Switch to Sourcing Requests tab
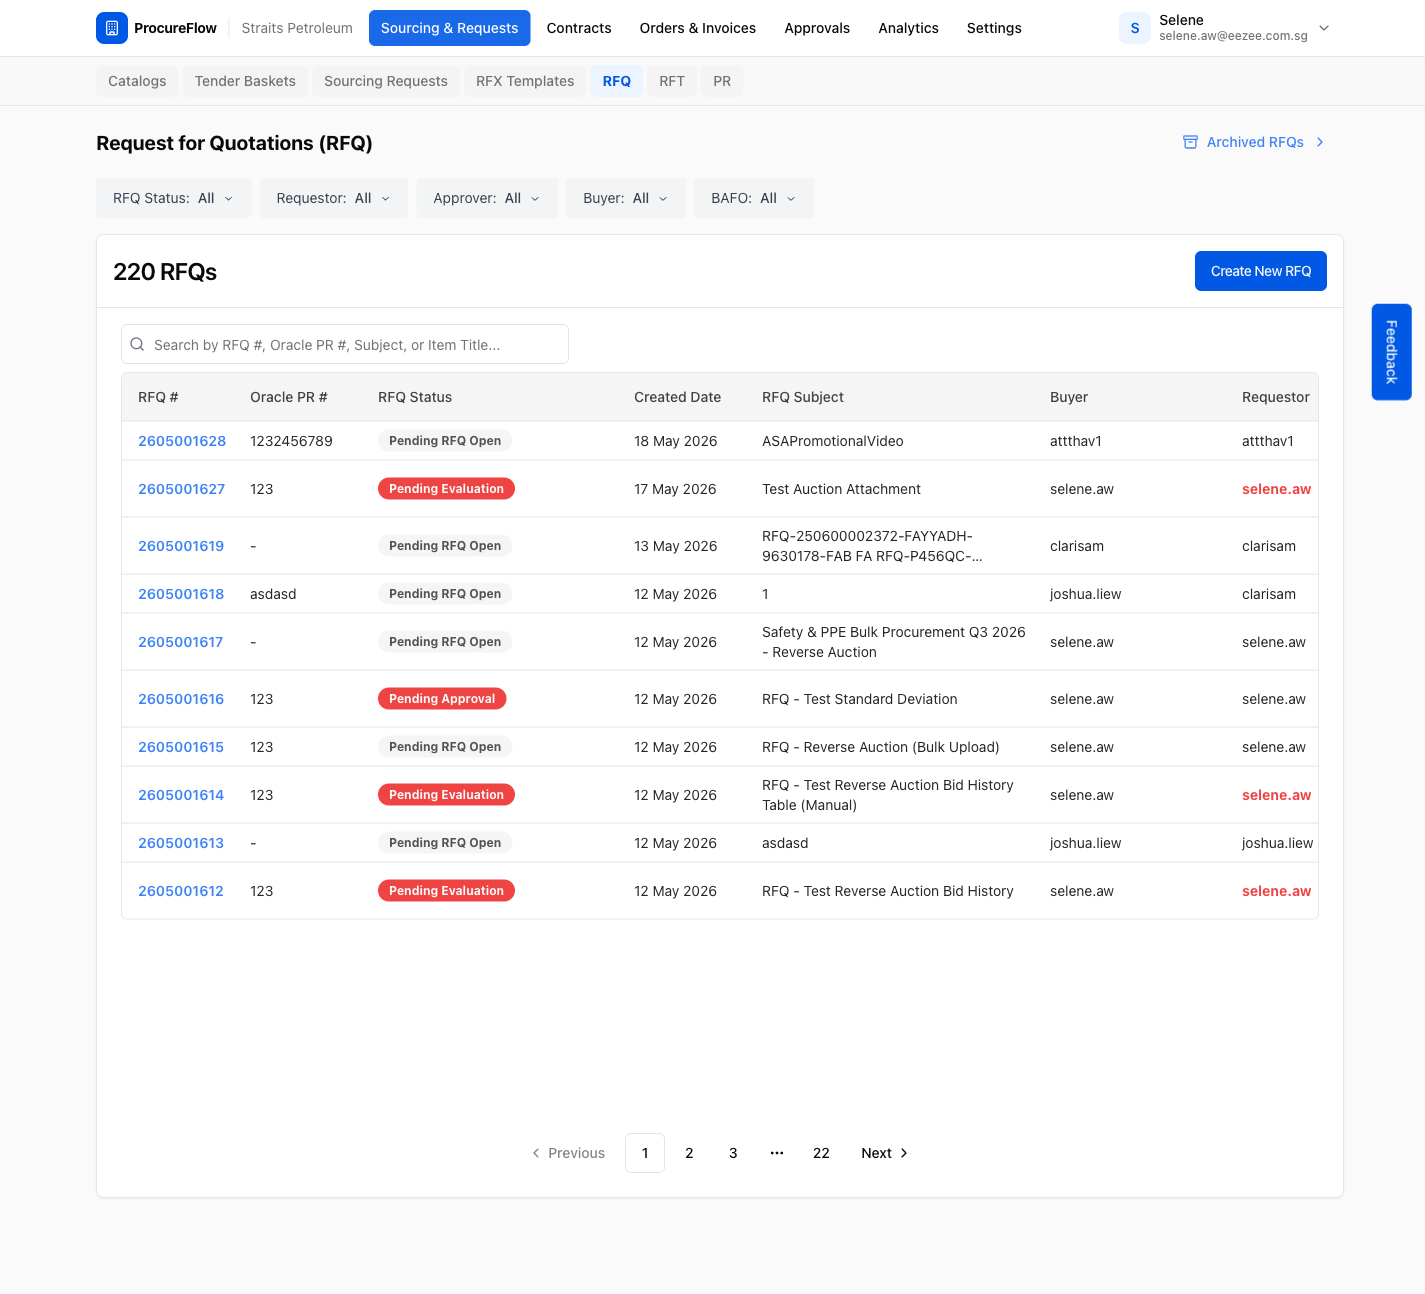Image resolution: width=1425 pixels, height=1294 pixels. click(386, 81)
